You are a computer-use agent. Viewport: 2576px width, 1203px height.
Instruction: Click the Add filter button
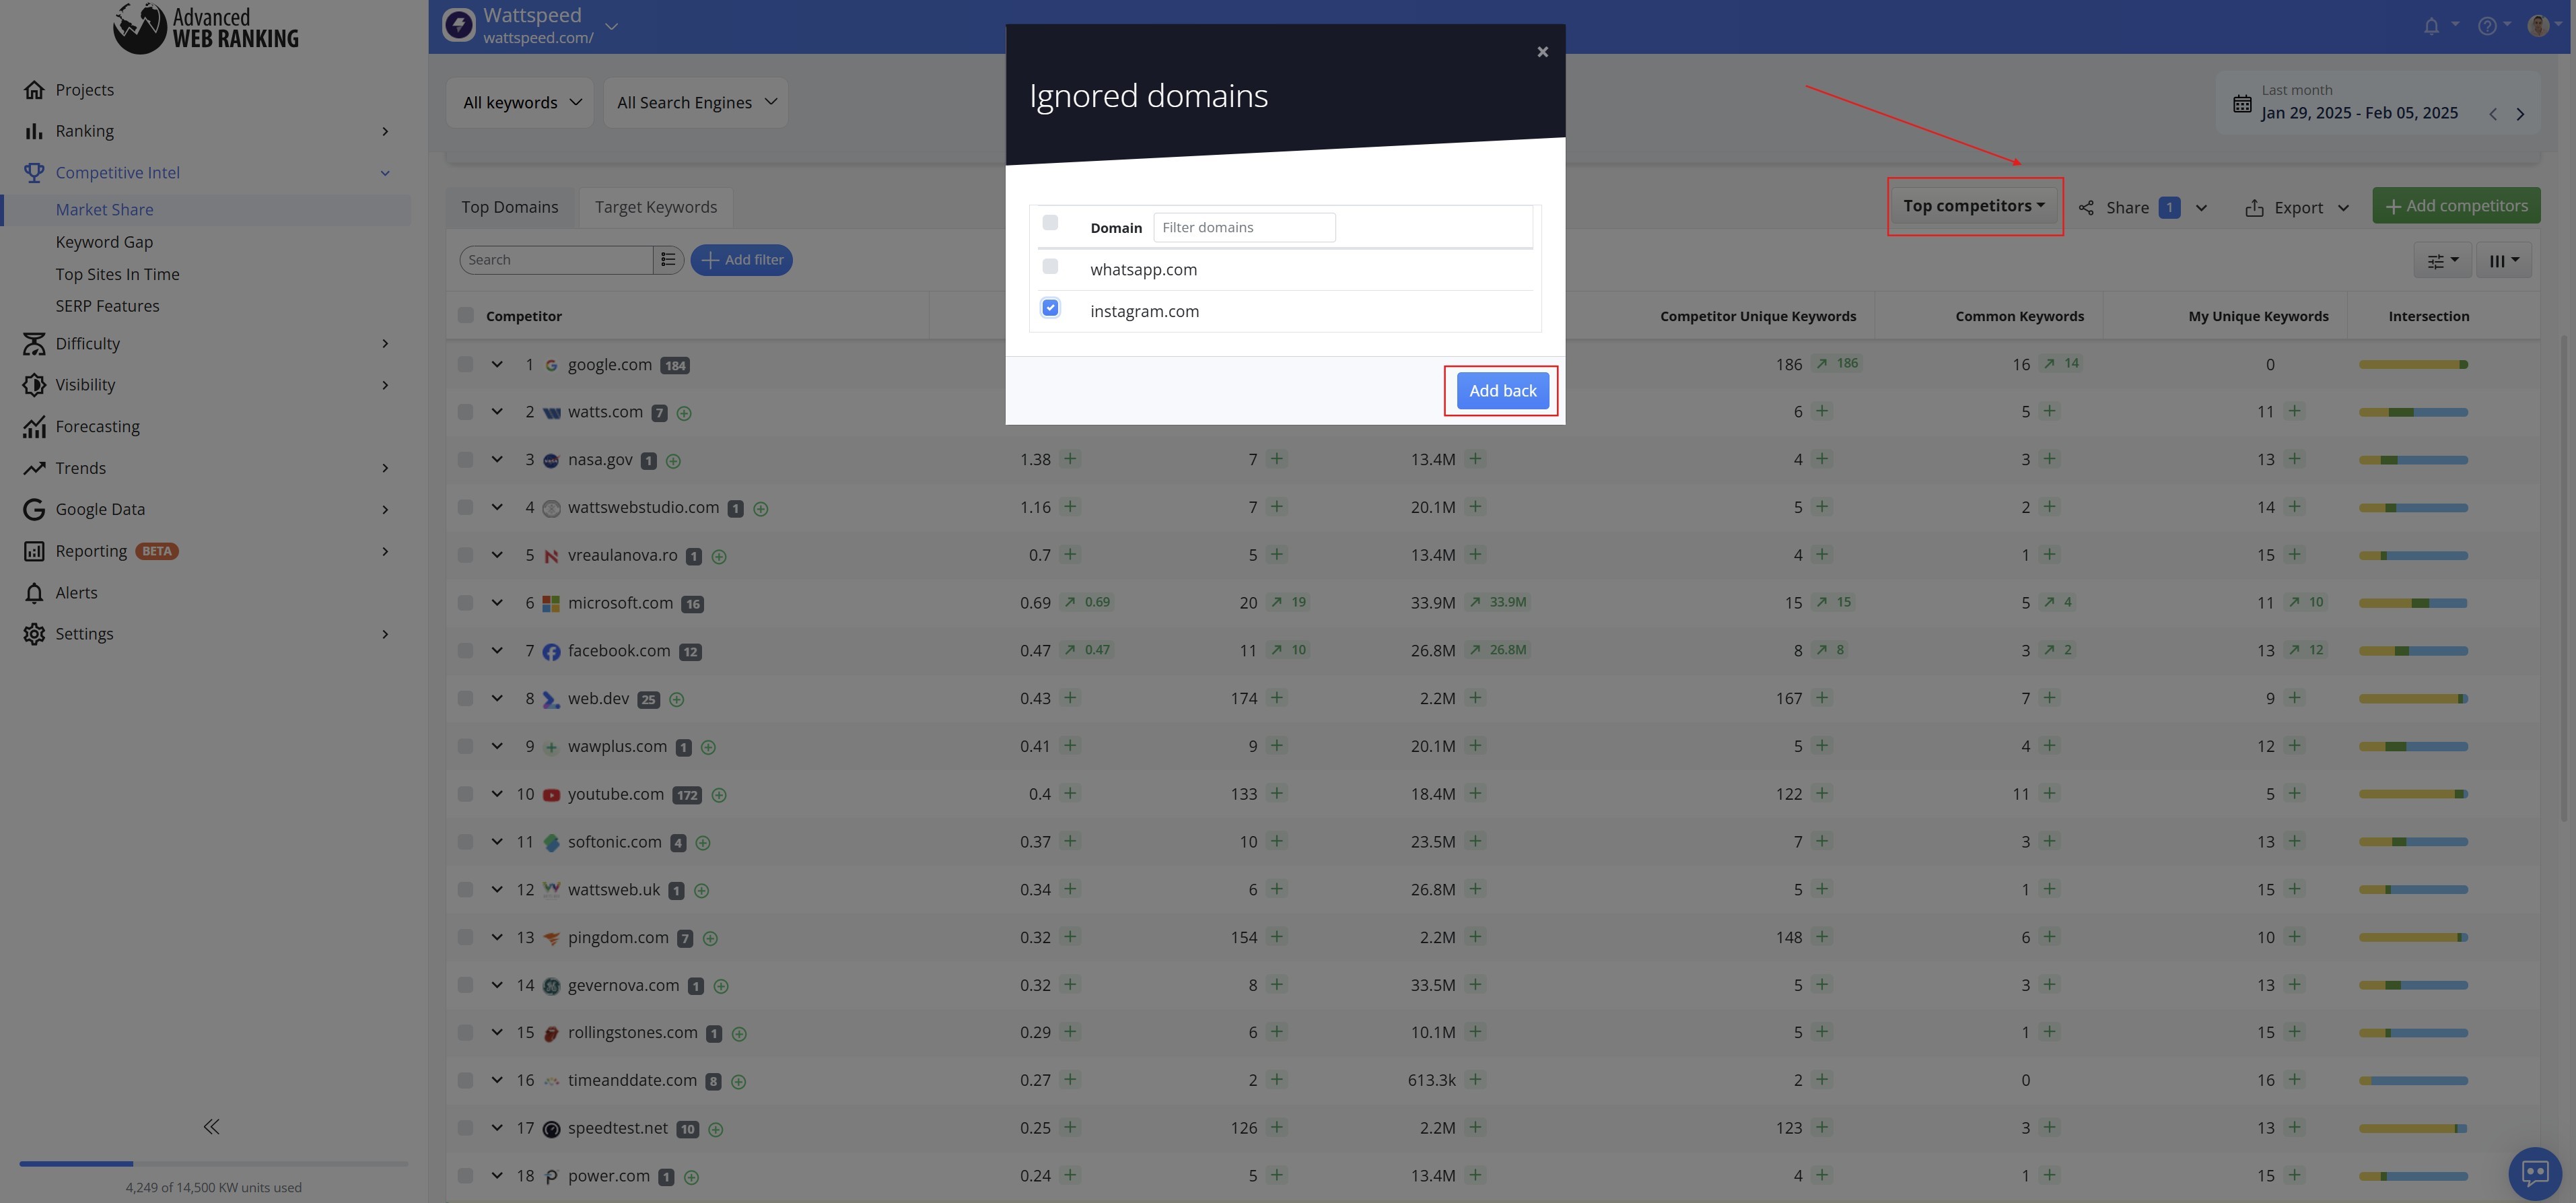tap(742, 260)
